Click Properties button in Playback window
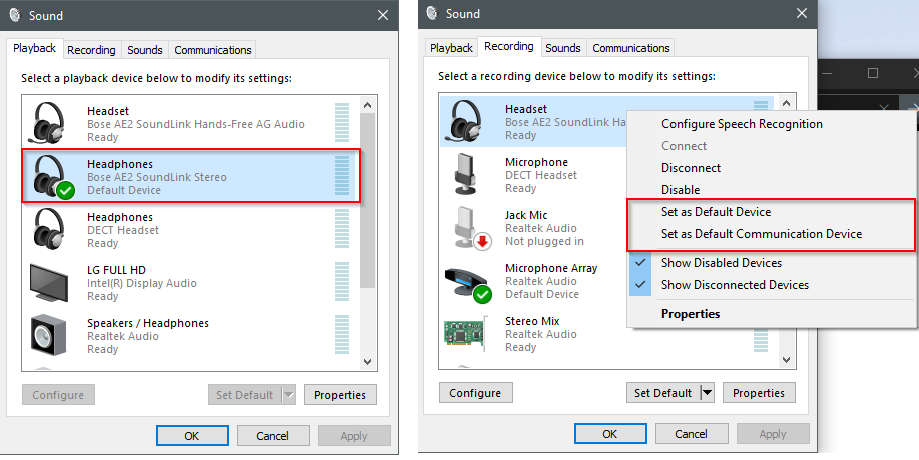919x460 pixels. click(x=340, y=395)
